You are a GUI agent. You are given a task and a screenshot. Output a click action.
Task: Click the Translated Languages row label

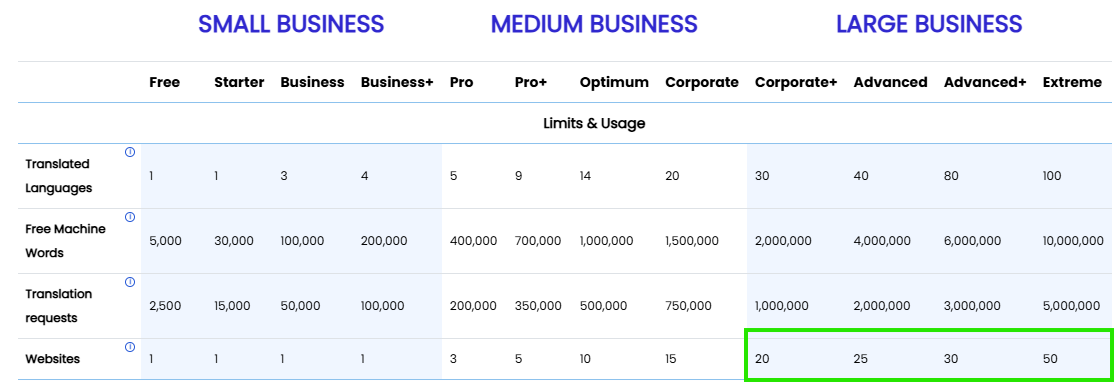click(x=58, y=176)
